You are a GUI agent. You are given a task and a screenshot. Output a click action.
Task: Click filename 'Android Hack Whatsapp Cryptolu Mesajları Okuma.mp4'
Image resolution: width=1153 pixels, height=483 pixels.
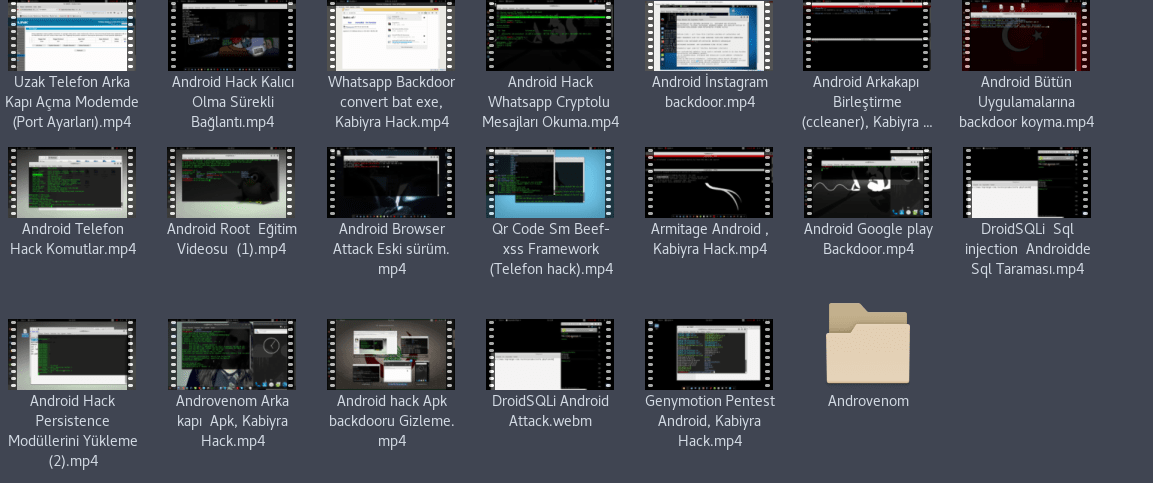point(550,102)
